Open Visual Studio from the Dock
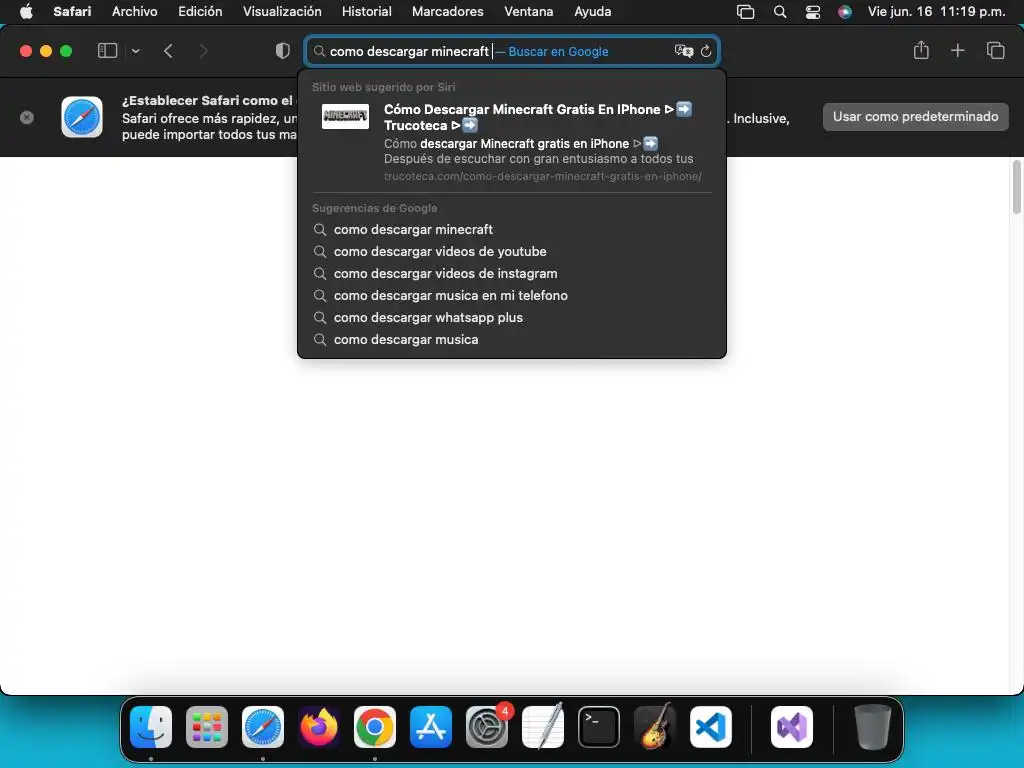Screen dimensions: 1024x768 coord(792,727)
